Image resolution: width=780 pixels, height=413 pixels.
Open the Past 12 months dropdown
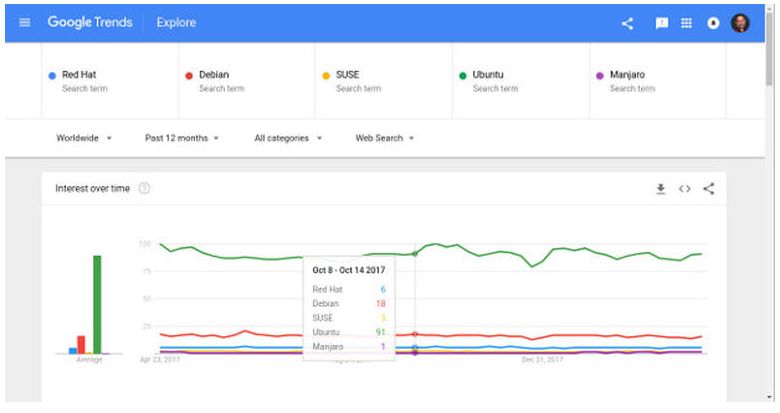(x=182, y=138)
